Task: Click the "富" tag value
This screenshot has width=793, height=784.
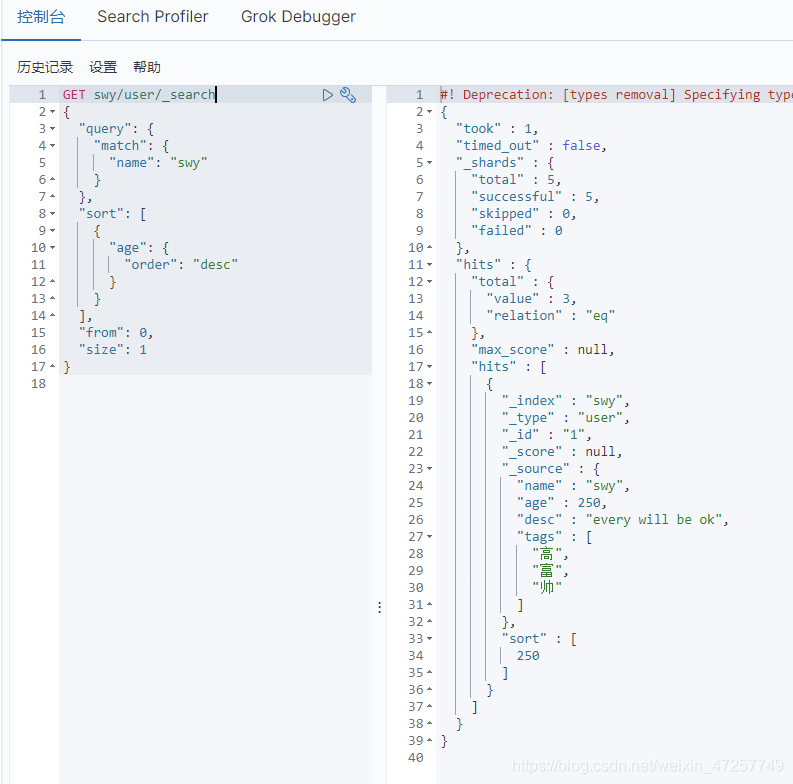Action: 547,571
